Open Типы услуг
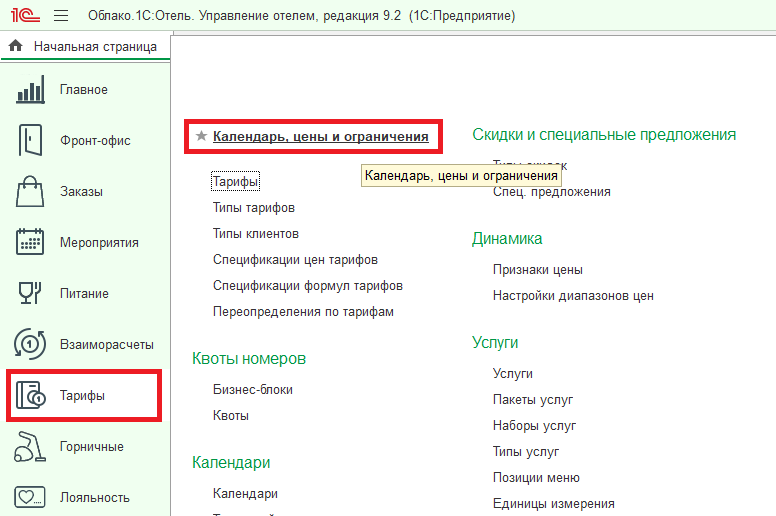The height and width of the screenshot is (516, 776). coord(526,451)
